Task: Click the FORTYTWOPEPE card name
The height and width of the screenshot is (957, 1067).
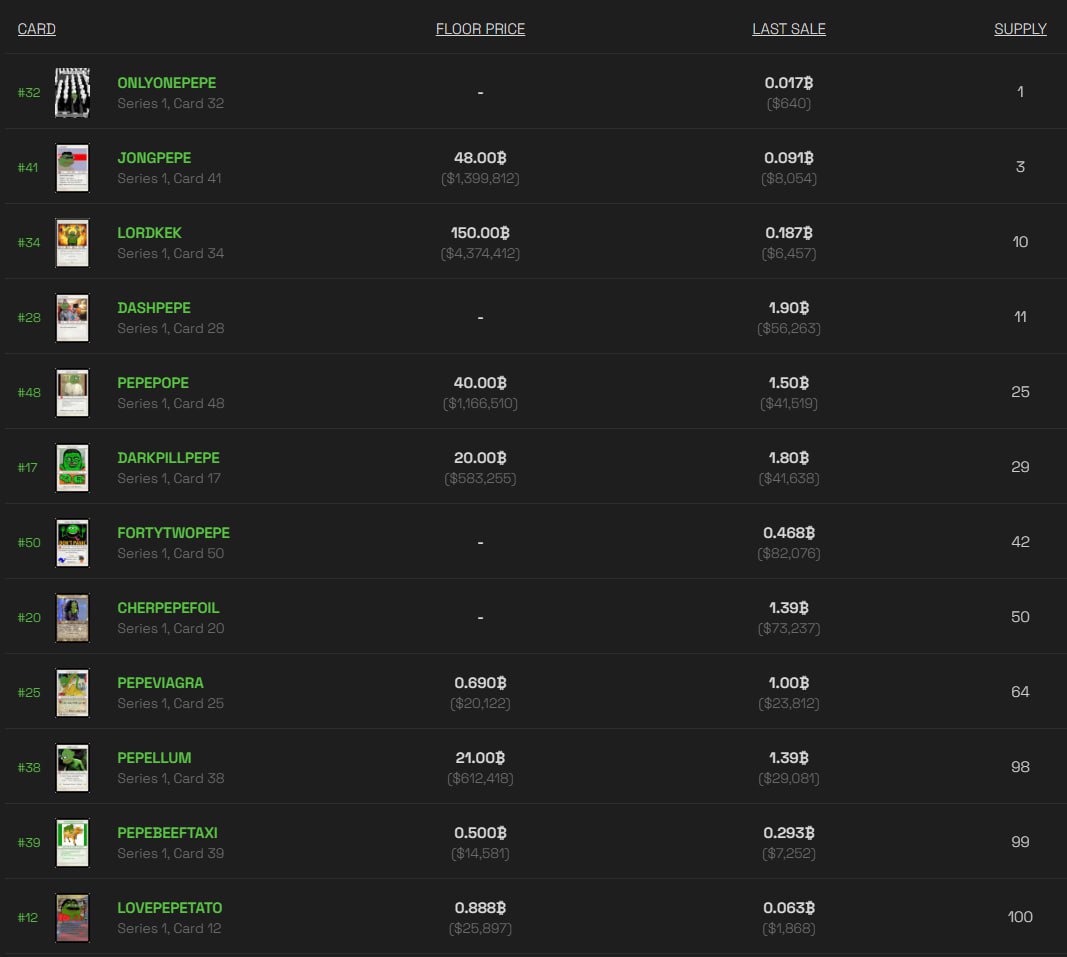Action: (x=174, y=533)
